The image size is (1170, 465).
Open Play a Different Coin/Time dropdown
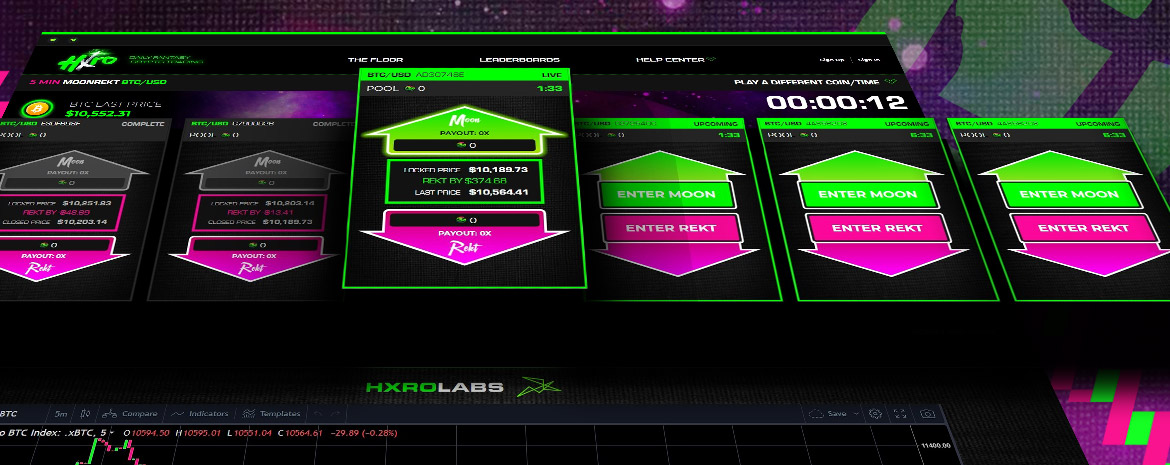[x=816, y=82]
